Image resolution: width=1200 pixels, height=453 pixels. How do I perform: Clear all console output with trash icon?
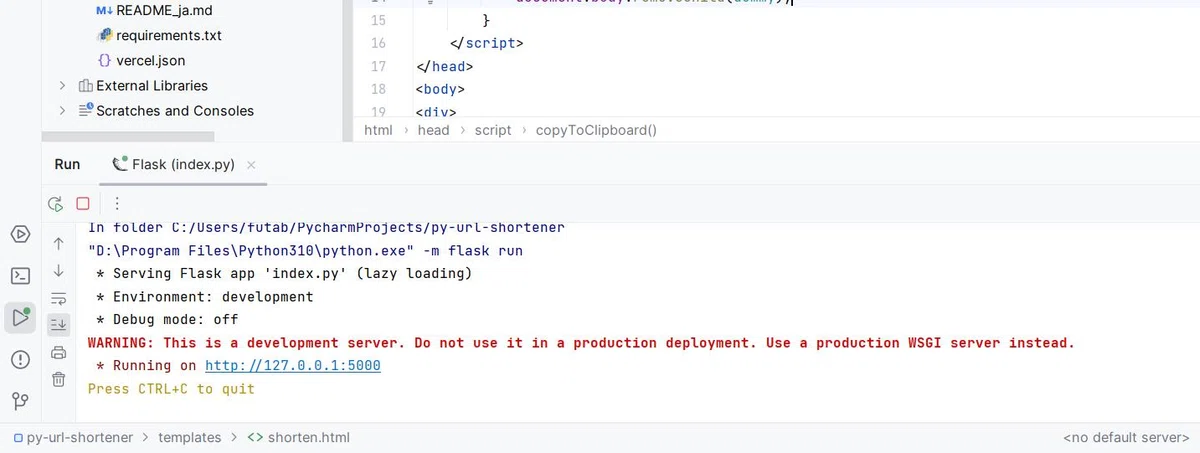tap(58, 378)
